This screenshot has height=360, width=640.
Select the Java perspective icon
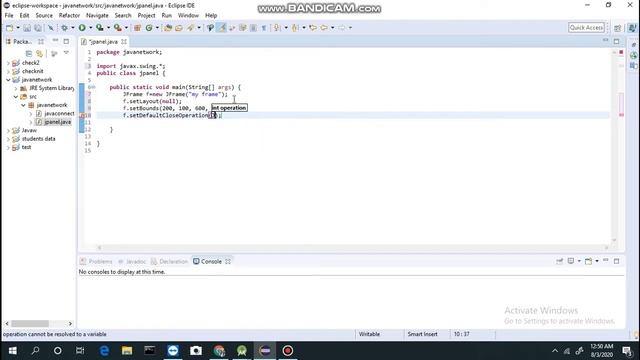[x=632, y=28]
